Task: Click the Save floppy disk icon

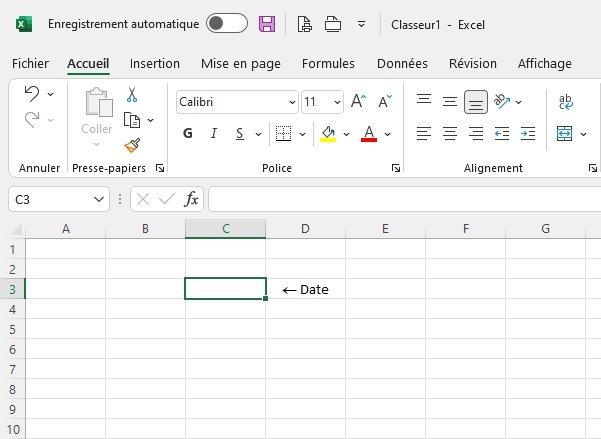Action: 267,24
